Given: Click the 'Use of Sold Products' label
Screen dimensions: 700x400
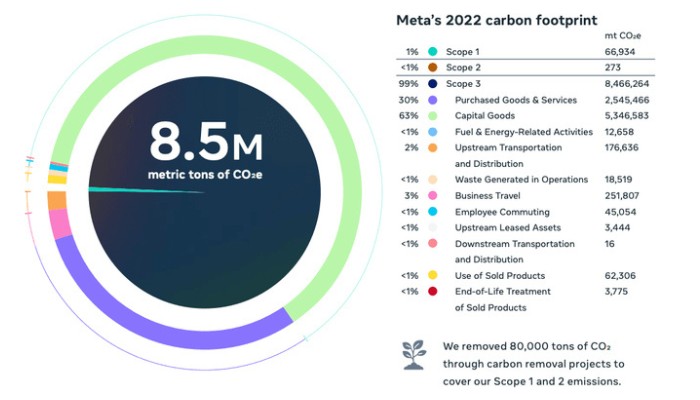Looking at the screenshot, I should click(500, 275).
